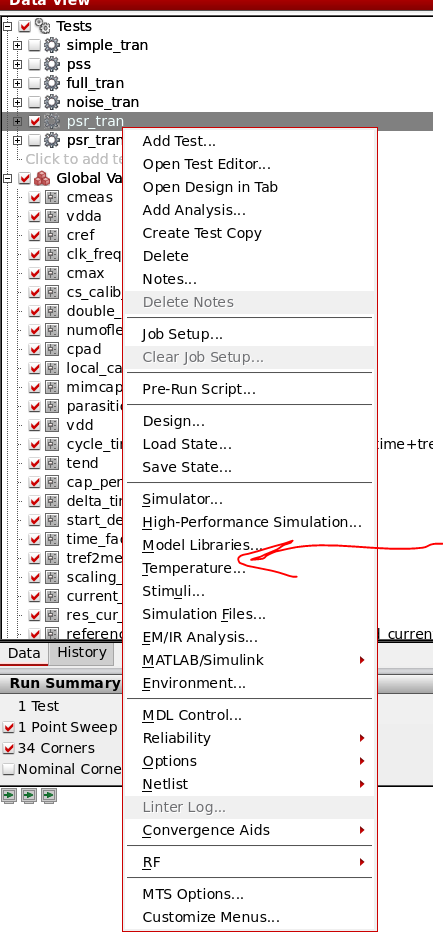Viewport: 443px width, 947px height.
Task: Expand the simple_tran test node
Action: pyautogui.click(x=18, y=45)
